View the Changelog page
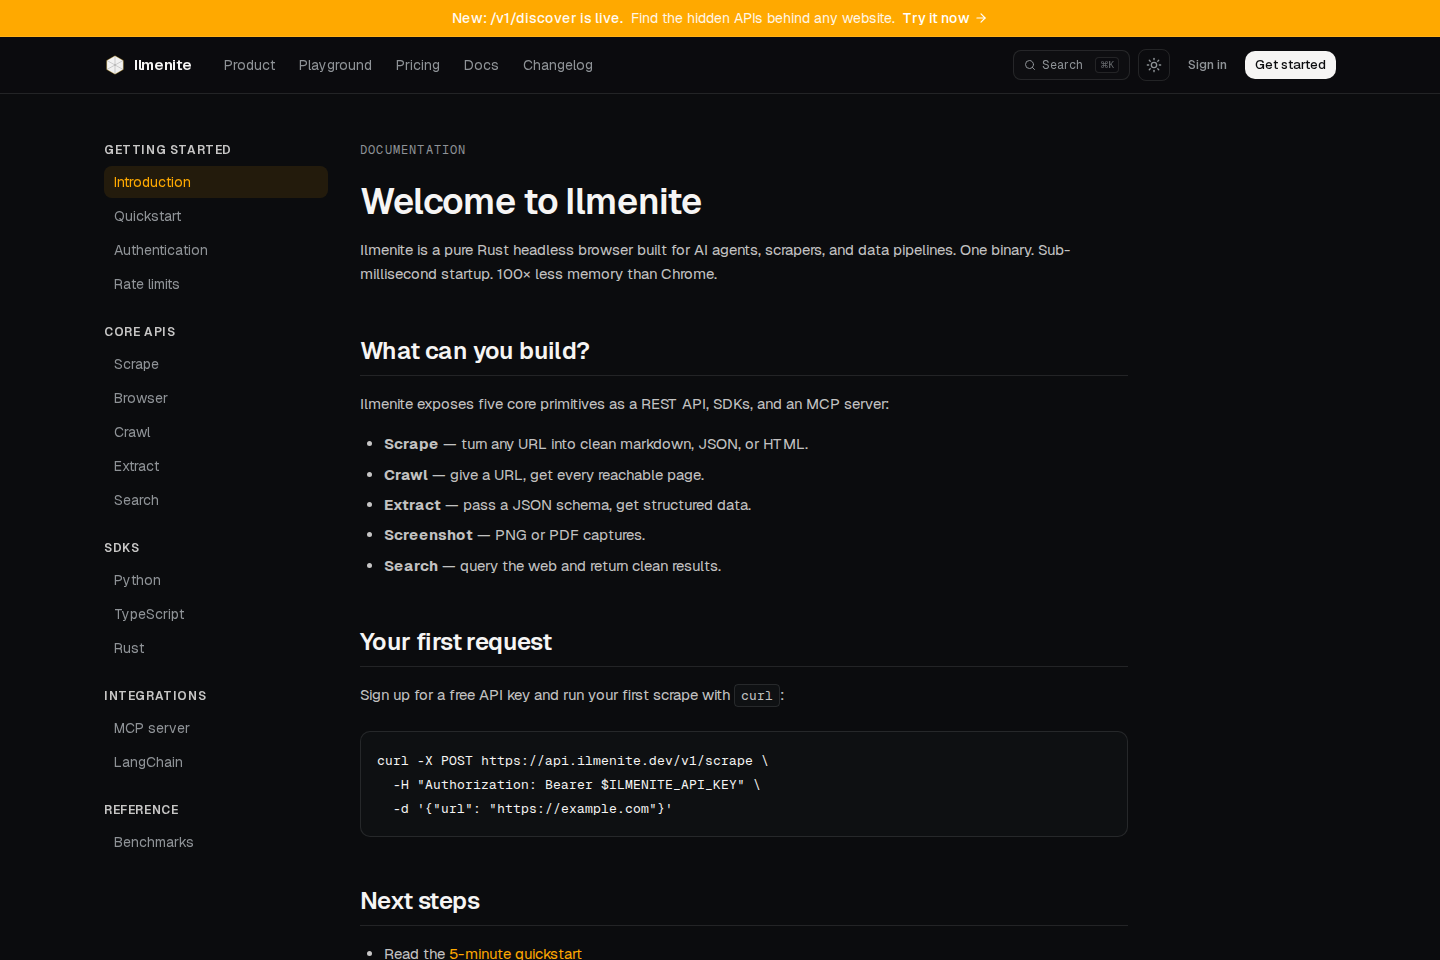The image size is (1440, 960). point(558,65)
